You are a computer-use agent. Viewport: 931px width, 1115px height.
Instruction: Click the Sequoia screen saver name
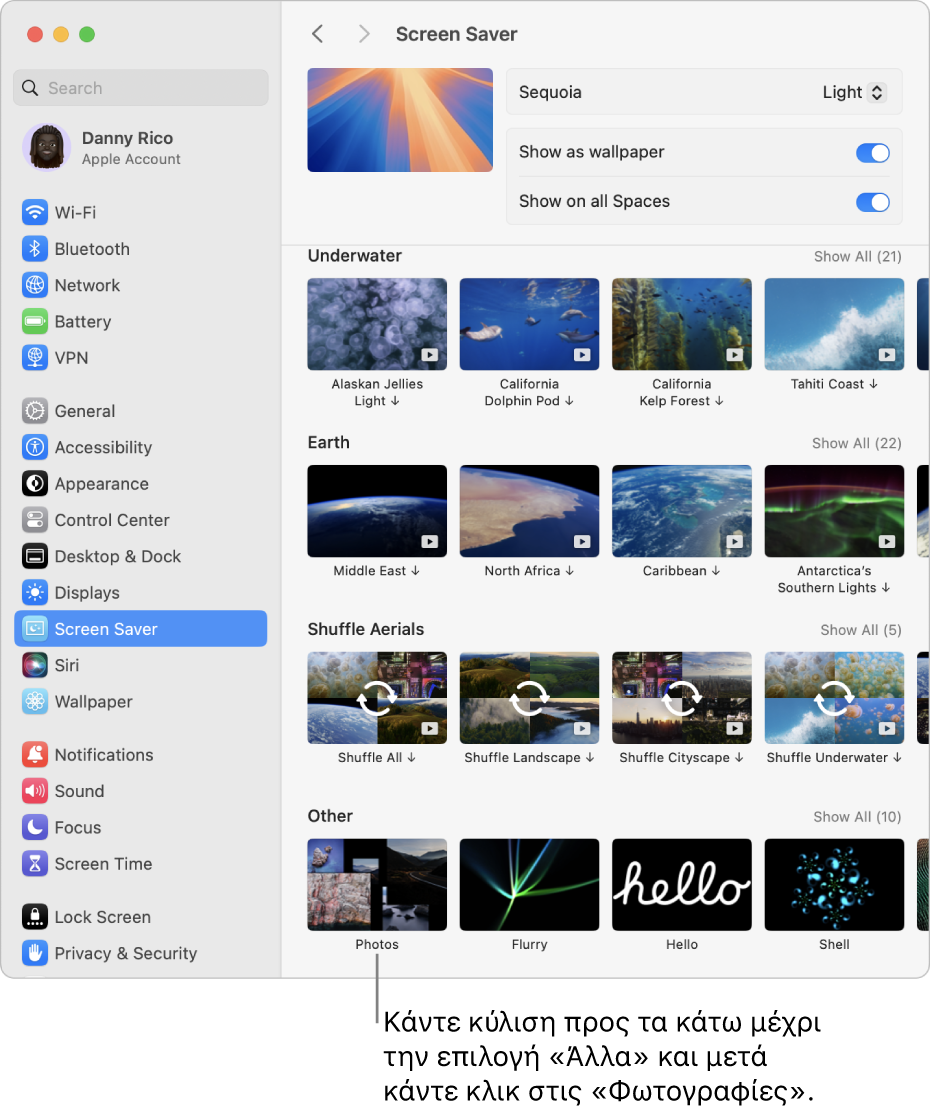pos(550,92)
